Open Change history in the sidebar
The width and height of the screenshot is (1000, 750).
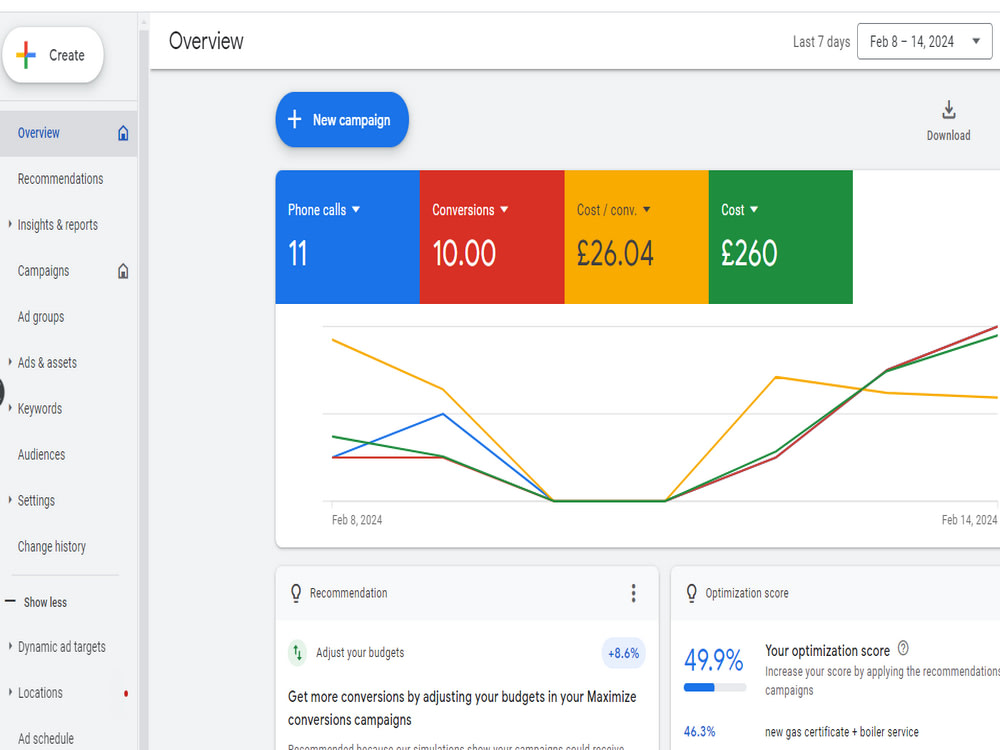pyautogui.click(x=52, y=547)
